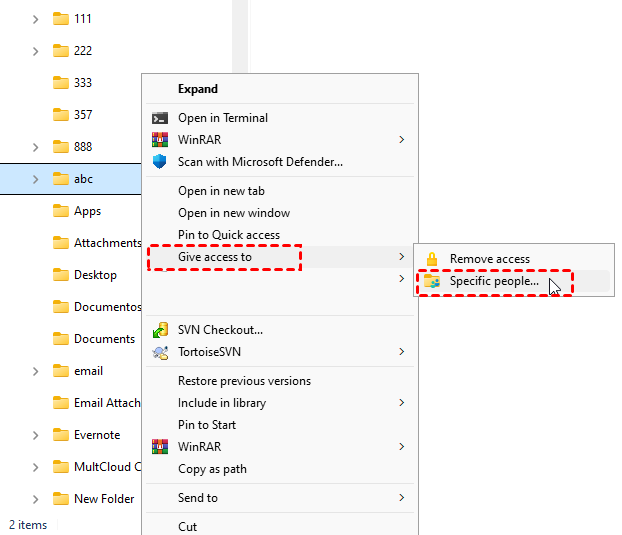Open the Include in library submenu arrow

[402, 403]
